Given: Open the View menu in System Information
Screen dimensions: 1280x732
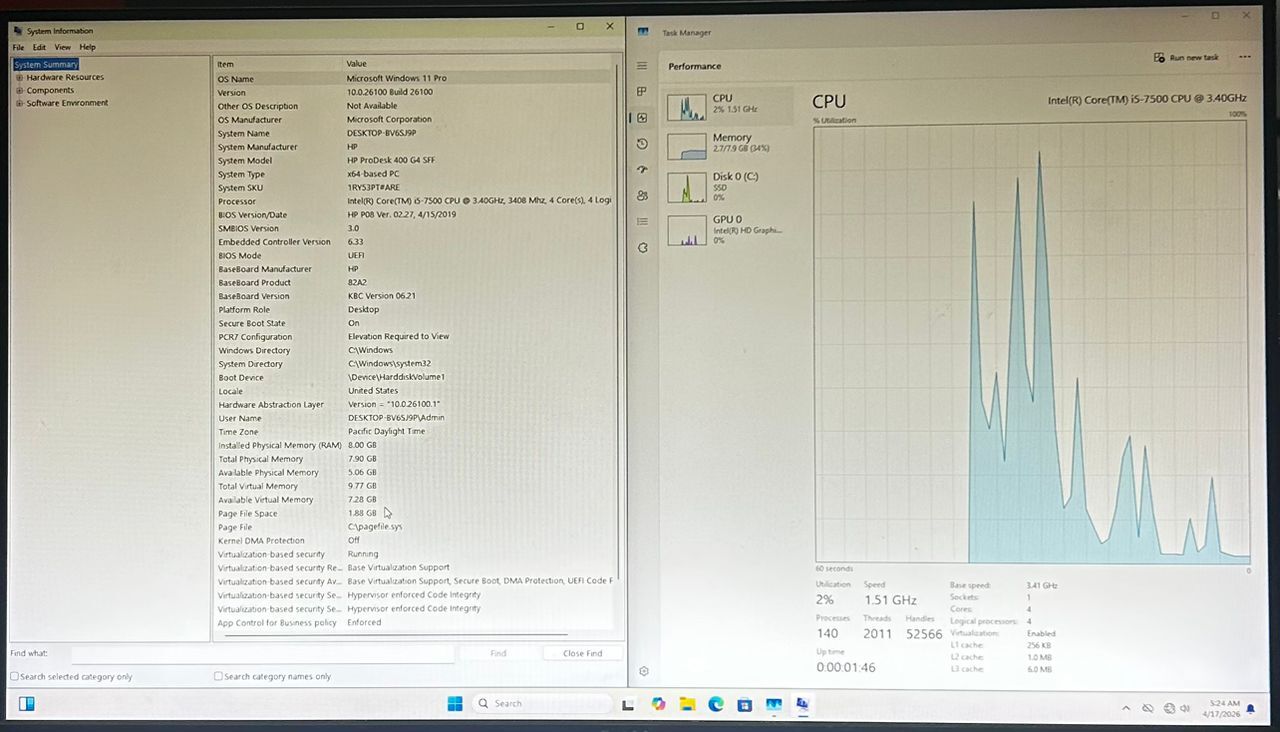Looking at the screenshot, I should (x=62, y=47).
